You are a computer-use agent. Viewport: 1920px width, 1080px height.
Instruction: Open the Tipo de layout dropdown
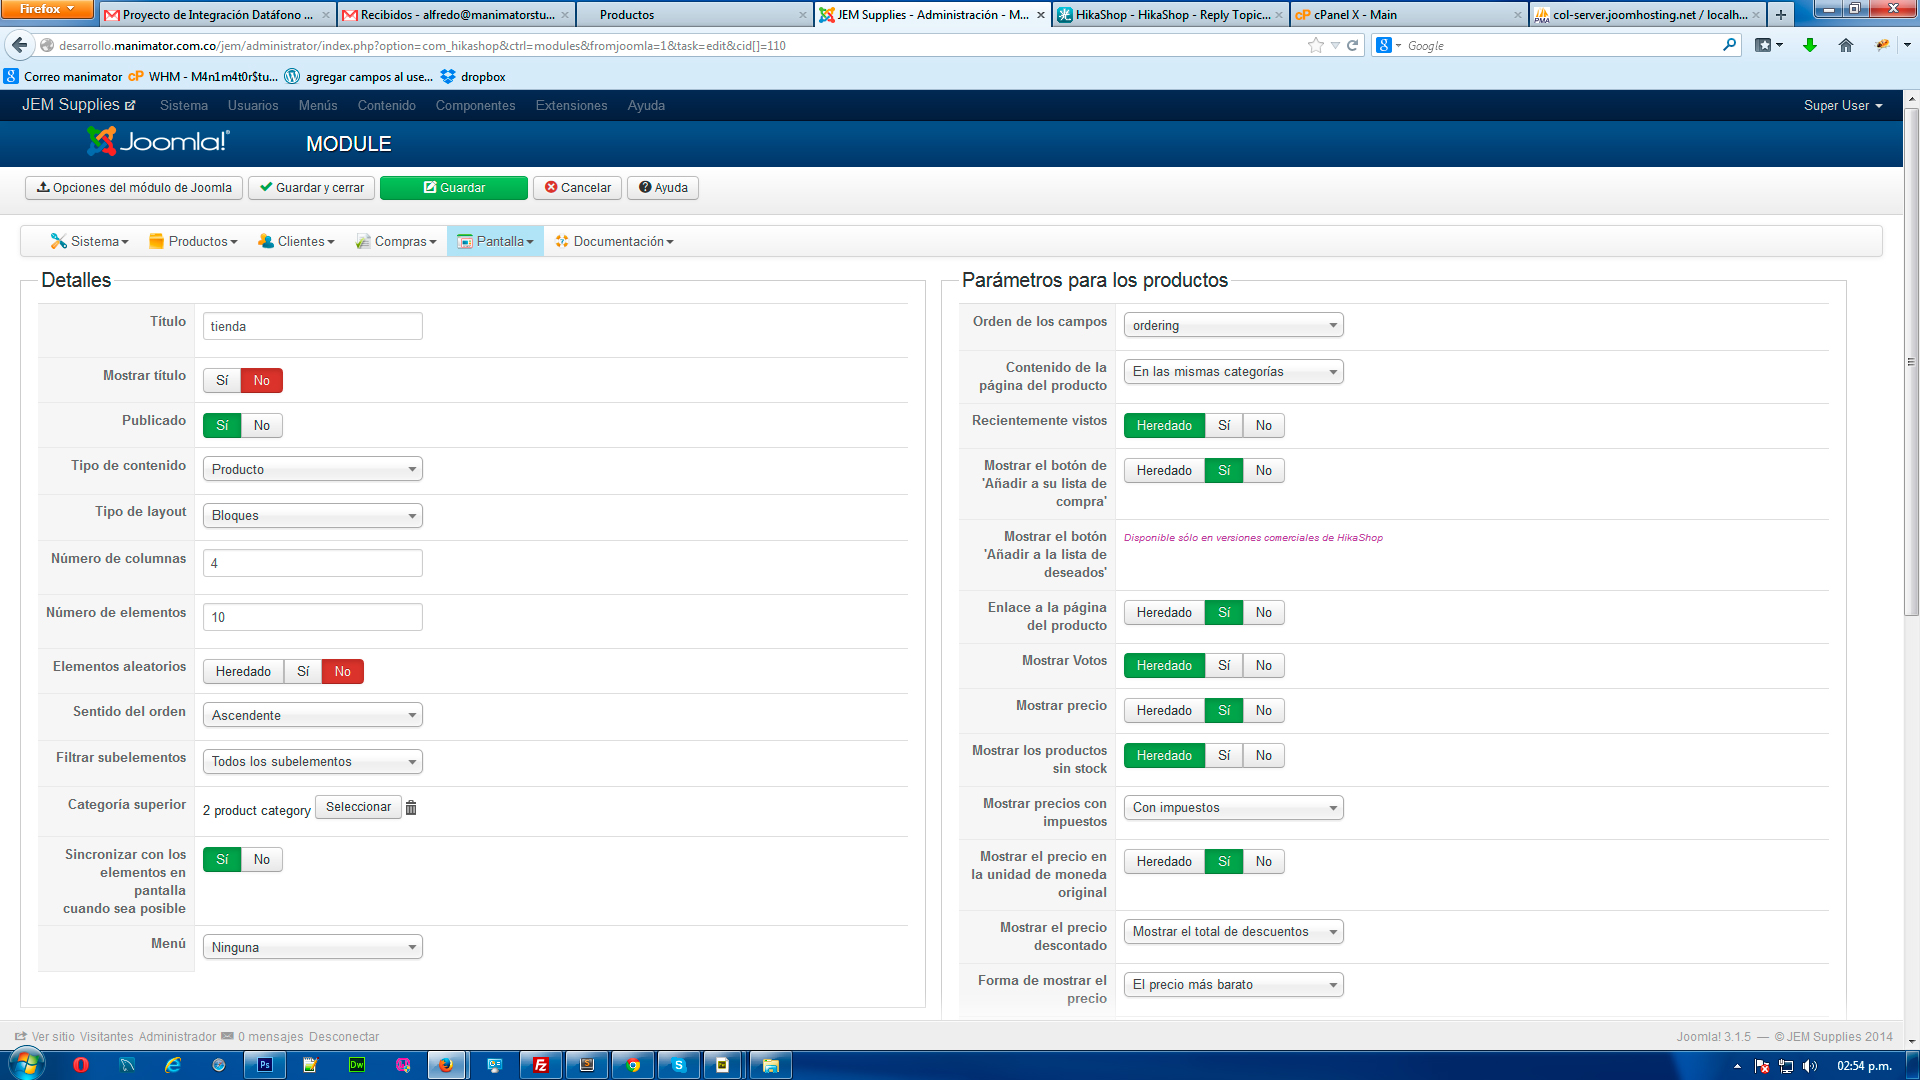pos(312,516)
